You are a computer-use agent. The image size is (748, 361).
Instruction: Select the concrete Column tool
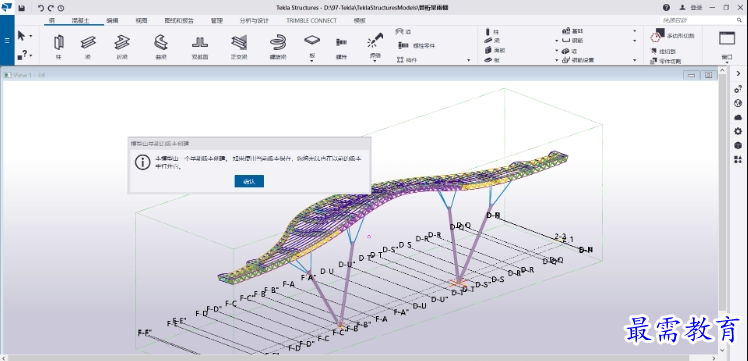[491, 32]
